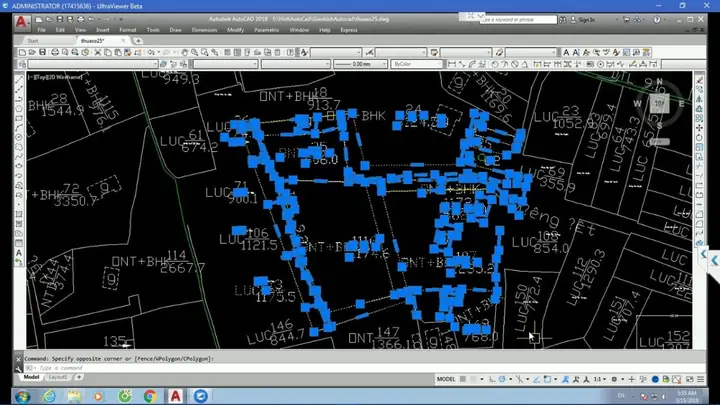Toggle annotation visibility in status bar
The image size is (720, 405).
[566, 379]
